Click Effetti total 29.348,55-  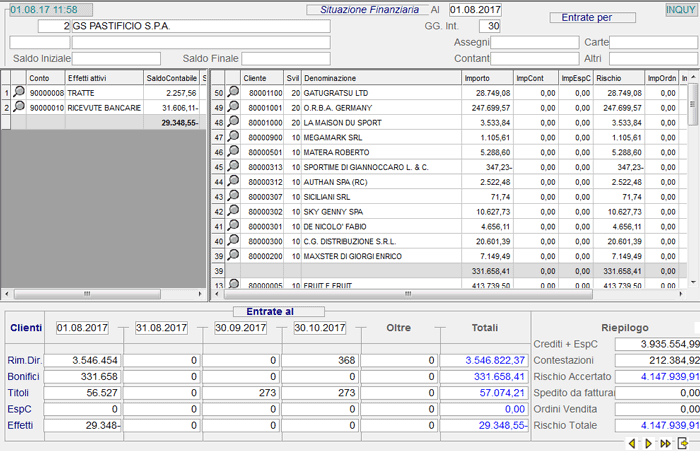(x=484, y=425)
